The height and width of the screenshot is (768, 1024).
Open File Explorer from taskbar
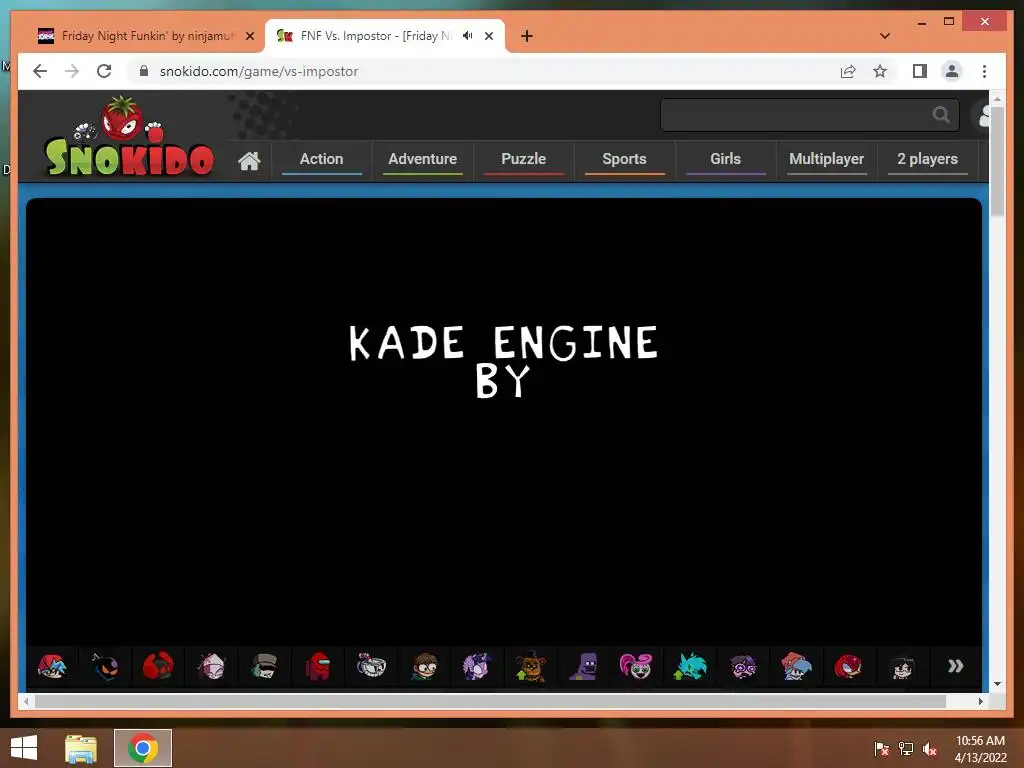[x=81, y=748]
